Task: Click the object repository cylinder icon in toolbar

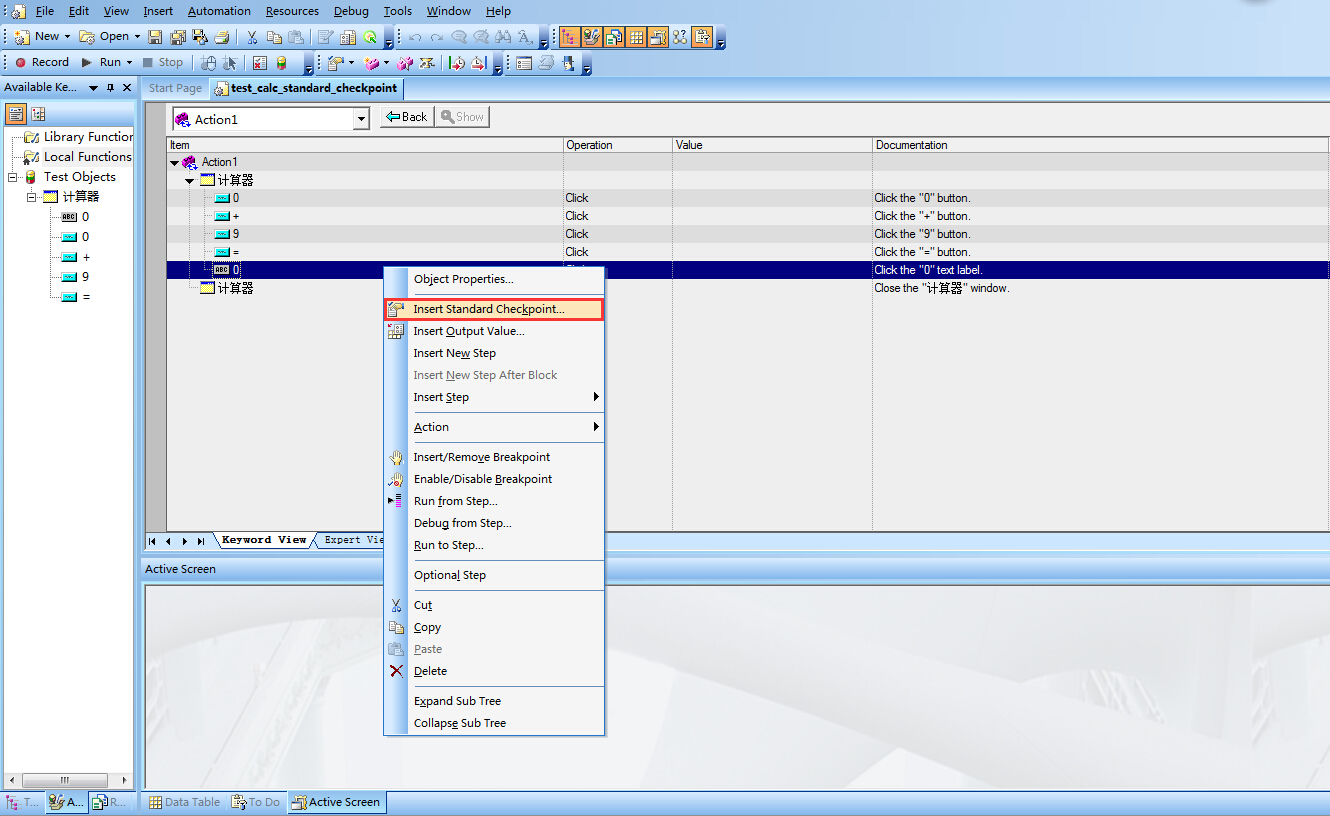Action: click(x=281, y=62)
